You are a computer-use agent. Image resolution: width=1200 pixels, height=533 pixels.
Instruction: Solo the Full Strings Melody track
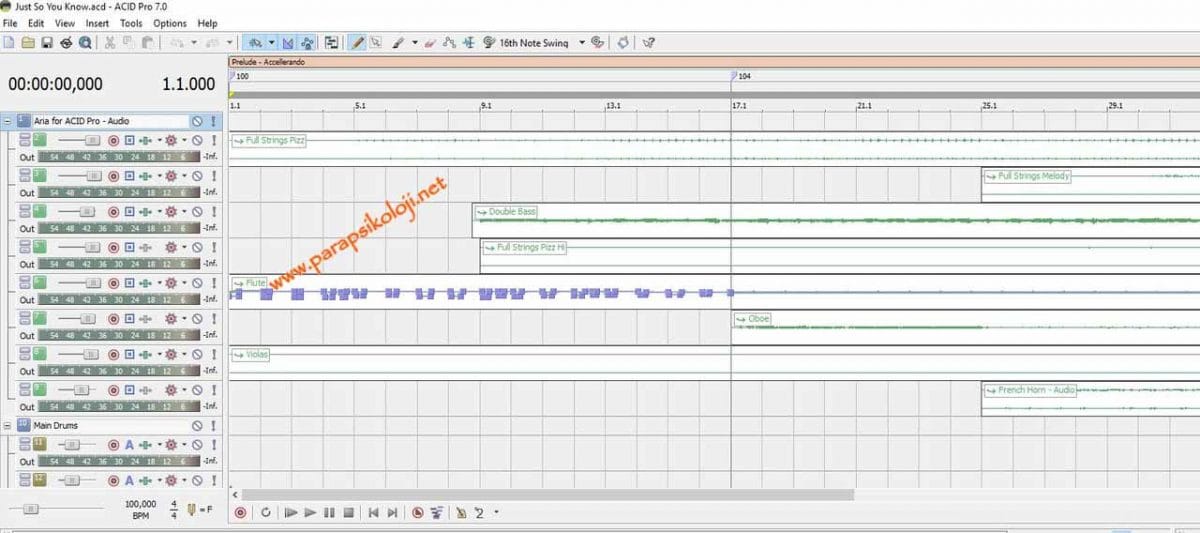[213, 176]
